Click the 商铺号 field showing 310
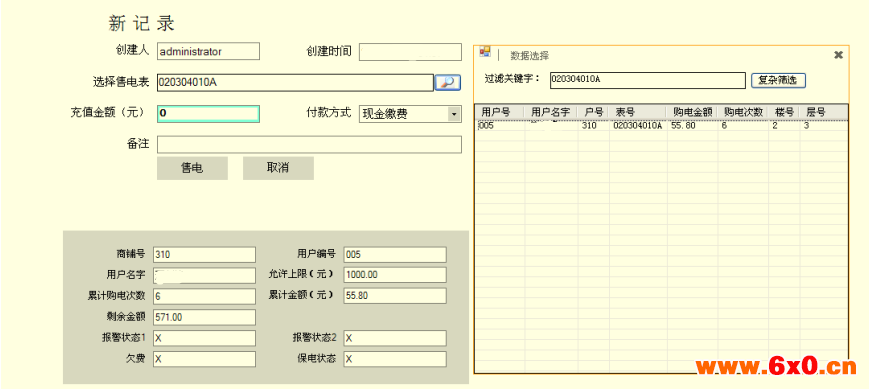 [205, 255]
